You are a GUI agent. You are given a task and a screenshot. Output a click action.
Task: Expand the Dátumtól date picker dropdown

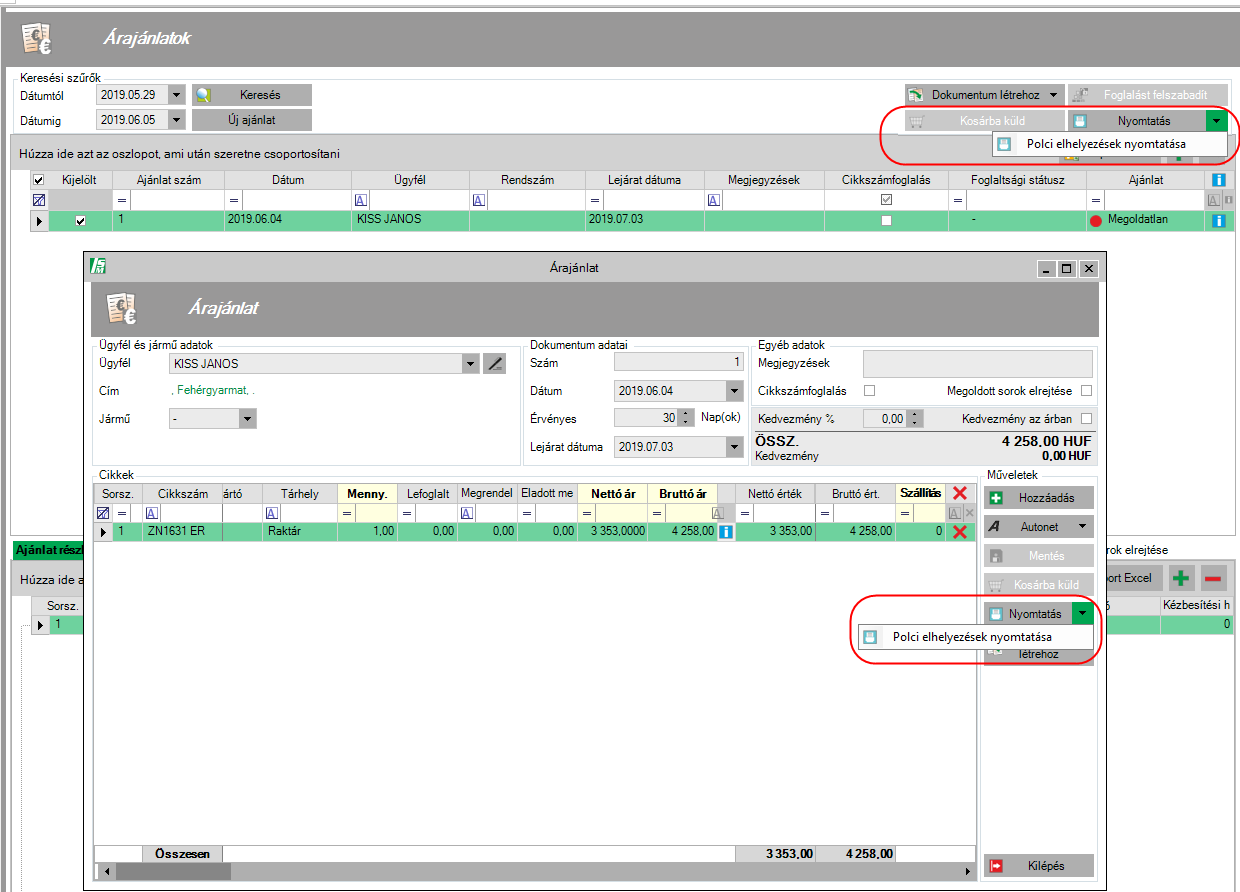pos(177,95)
